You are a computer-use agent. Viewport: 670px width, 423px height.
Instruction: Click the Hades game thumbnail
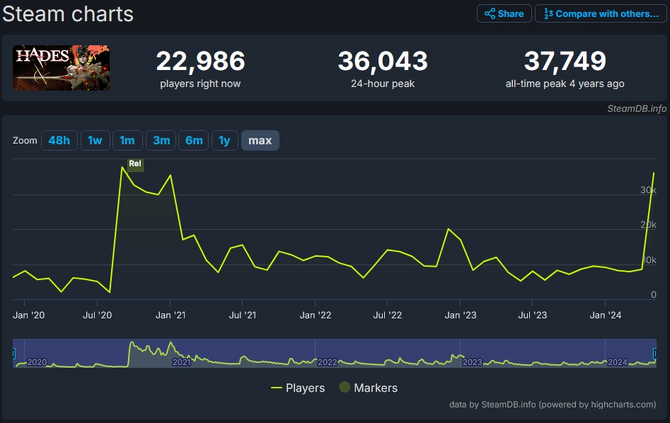pyautogui.click(x=61, y=67)
